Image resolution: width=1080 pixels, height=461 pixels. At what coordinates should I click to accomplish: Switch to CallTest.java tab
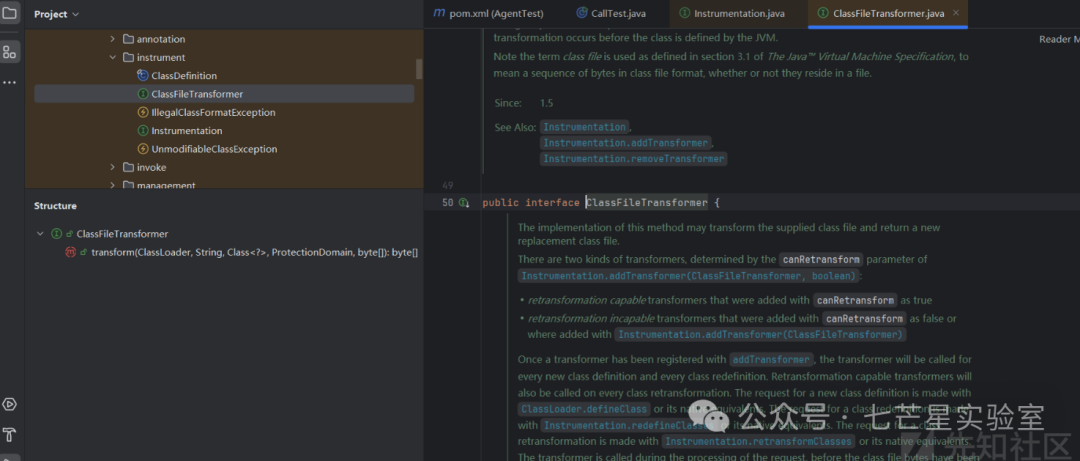pos(610,13)
